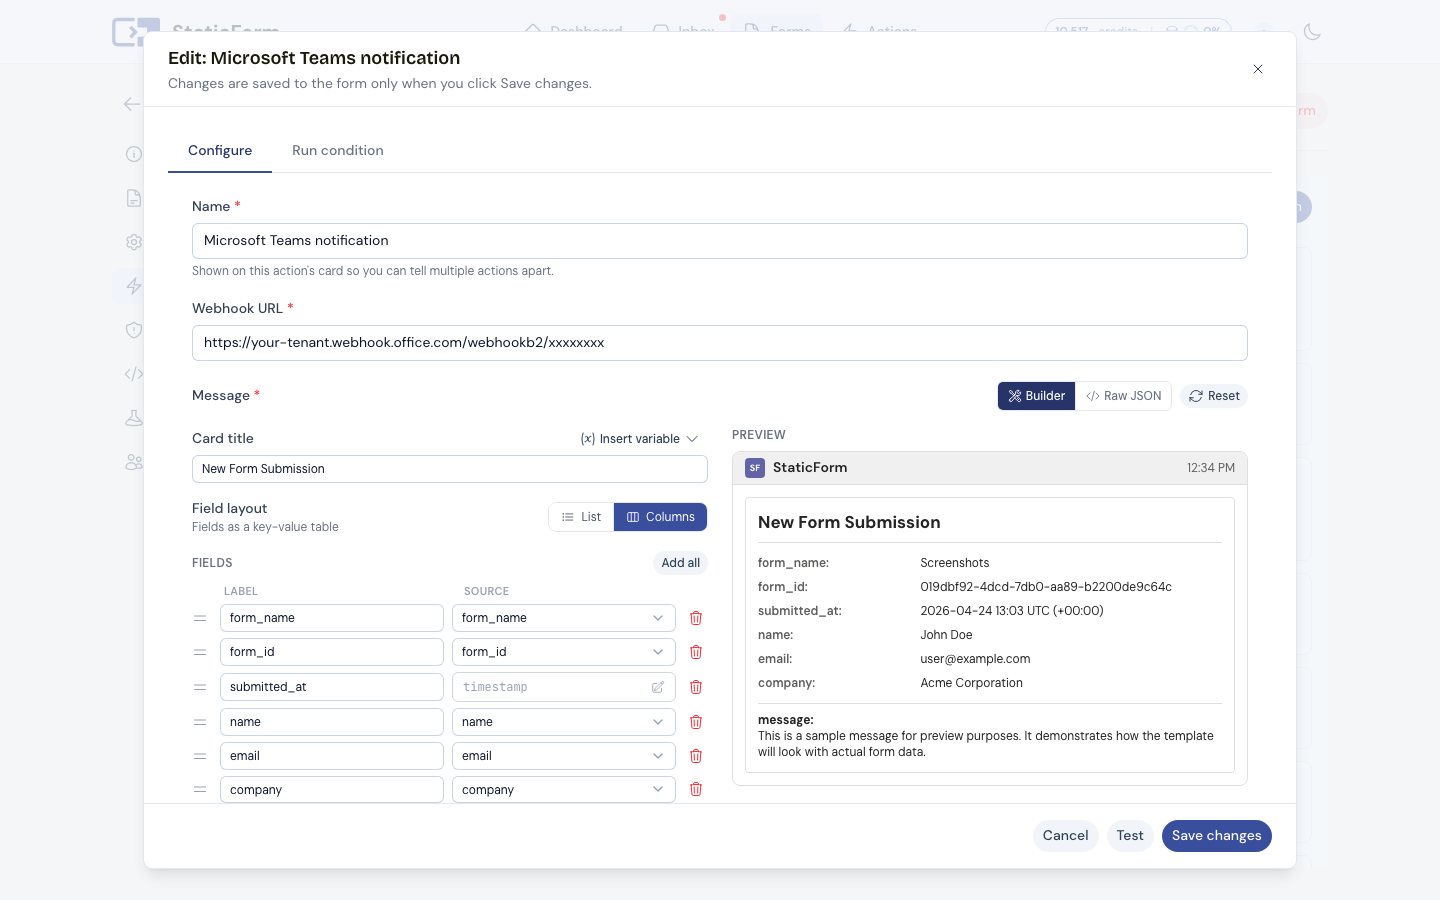Click the timestamp source field
The image size is (1440, 900).
pyautogui.click(x=563, y=687)
